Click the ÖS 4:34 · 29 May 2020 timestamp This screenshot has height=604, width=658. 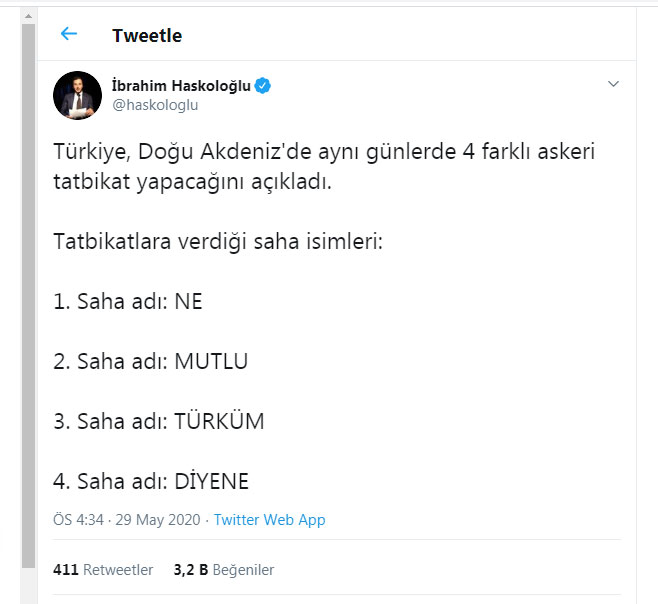coord(128,520)
